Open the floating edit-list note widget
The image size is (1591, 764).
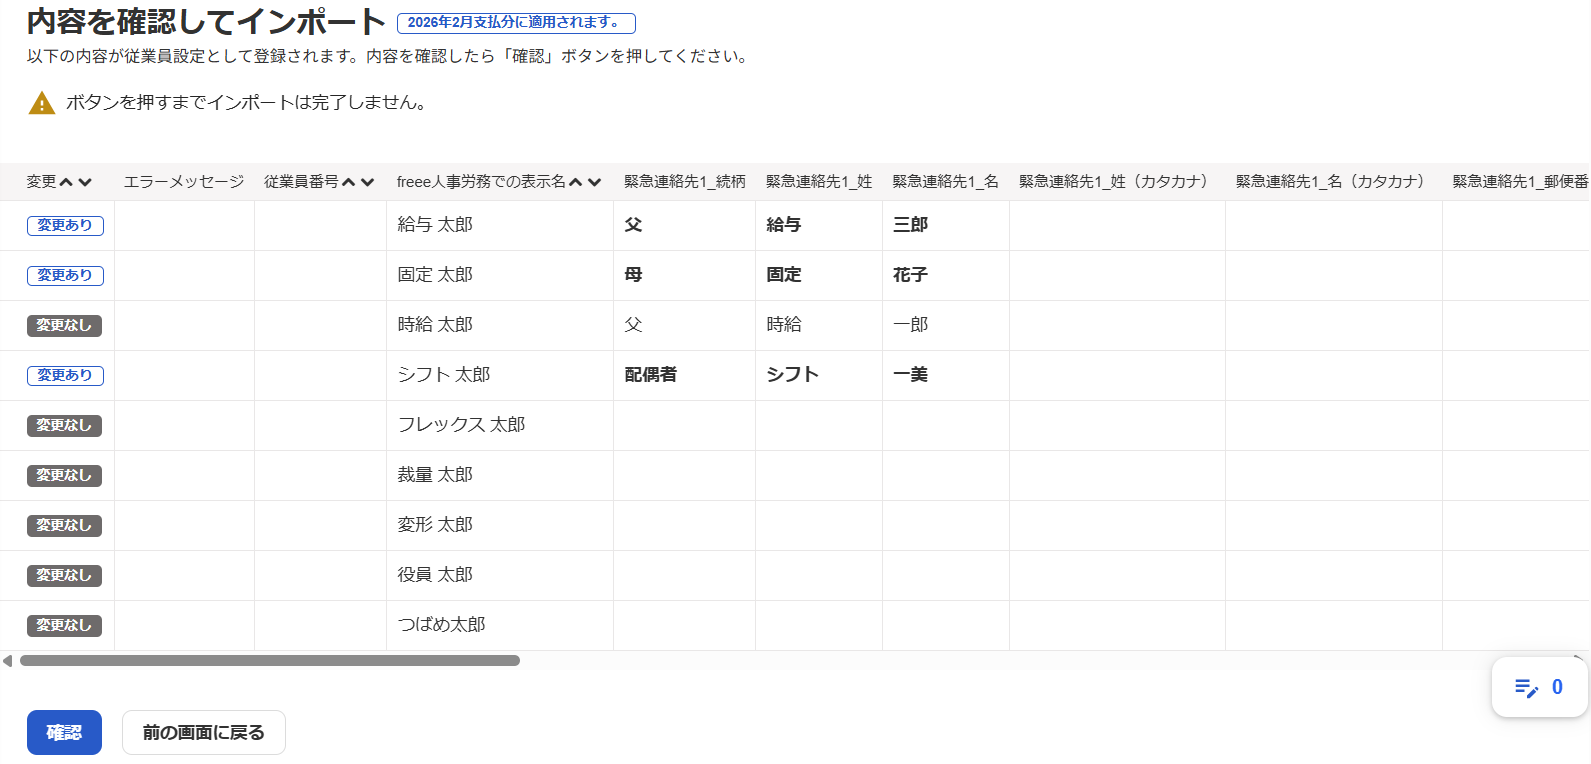1539,687
